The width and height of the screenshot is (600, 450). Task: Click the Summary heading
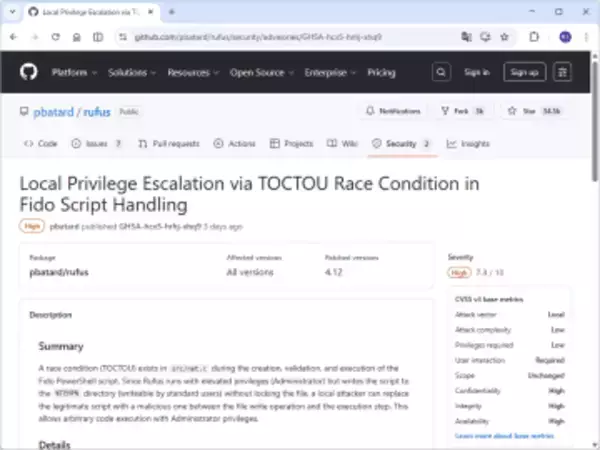[61, 346]
